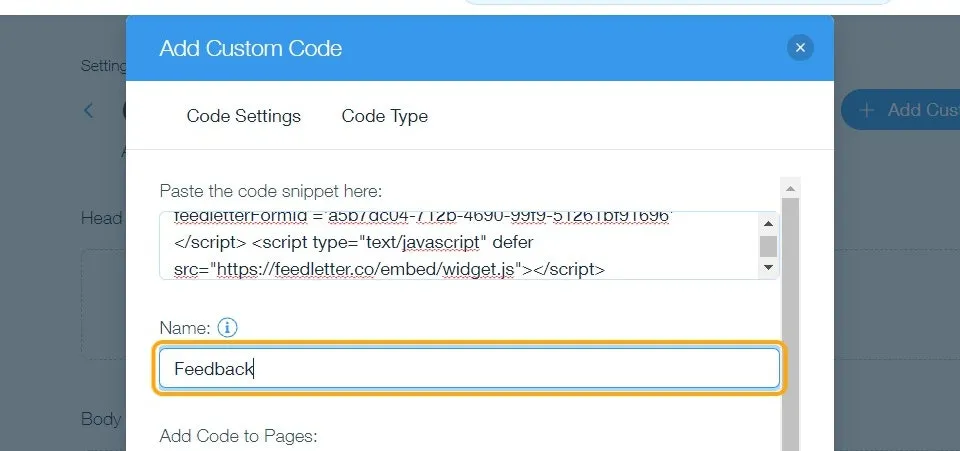This screenshot has height=451, width=960.
Task: Click the Add Custom Code button behind the dialog
Action: (900, 110)
